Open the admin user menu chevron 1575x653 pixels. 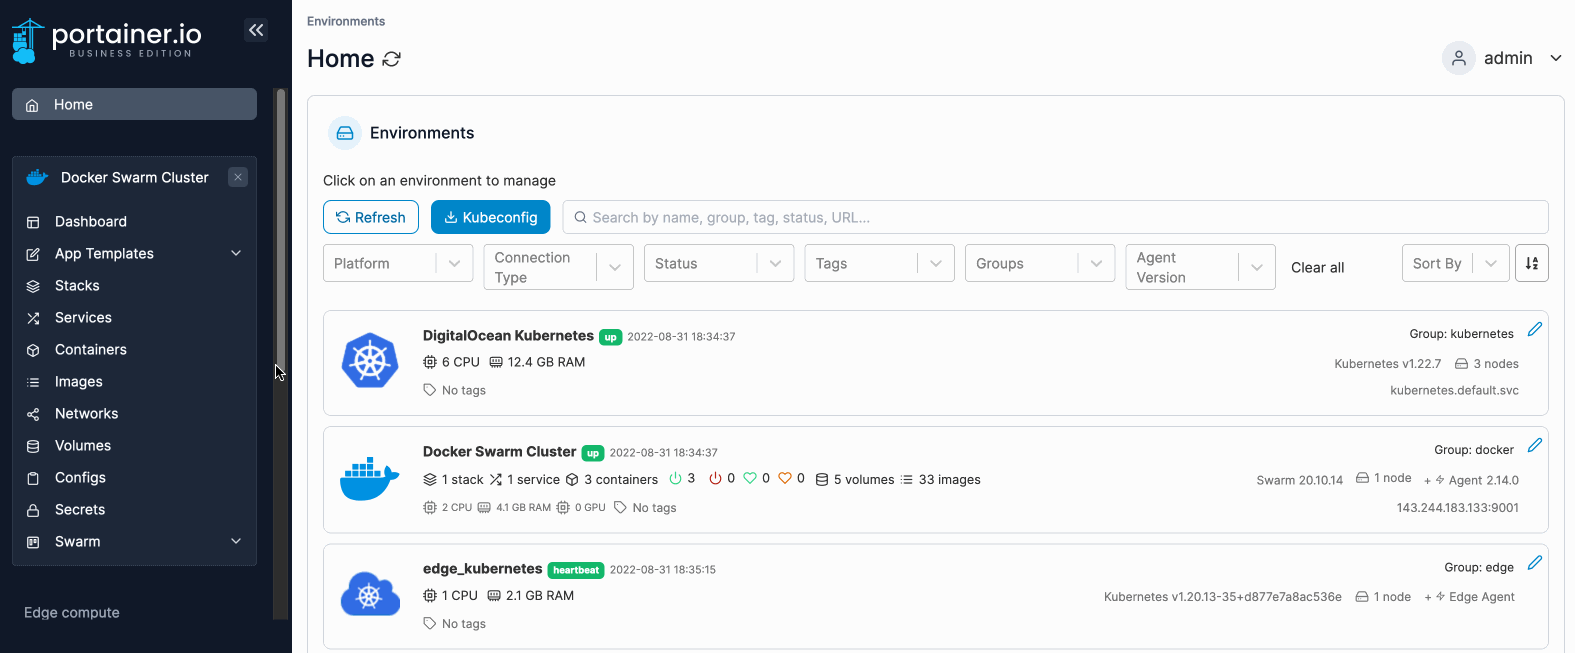tap(1556, 58)
